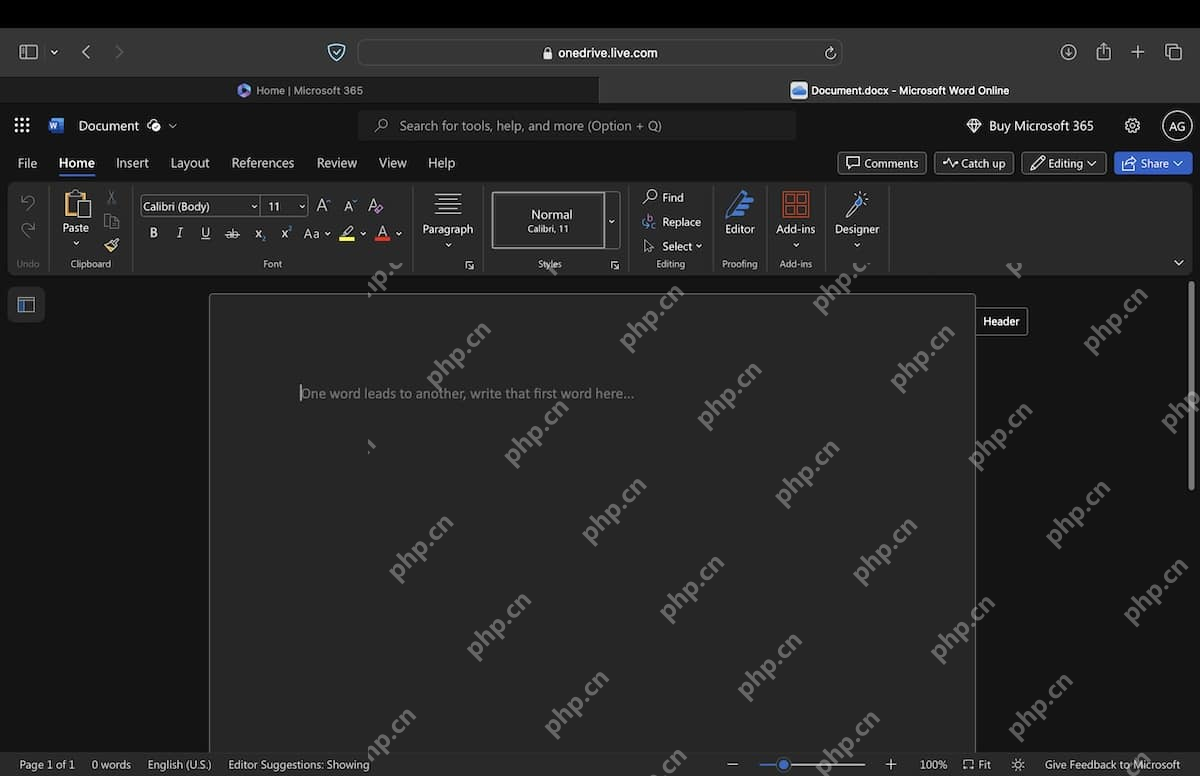Click the zoom in plus icon
The width and height of the screenshot is (1200, 776).
click(891, 764)
